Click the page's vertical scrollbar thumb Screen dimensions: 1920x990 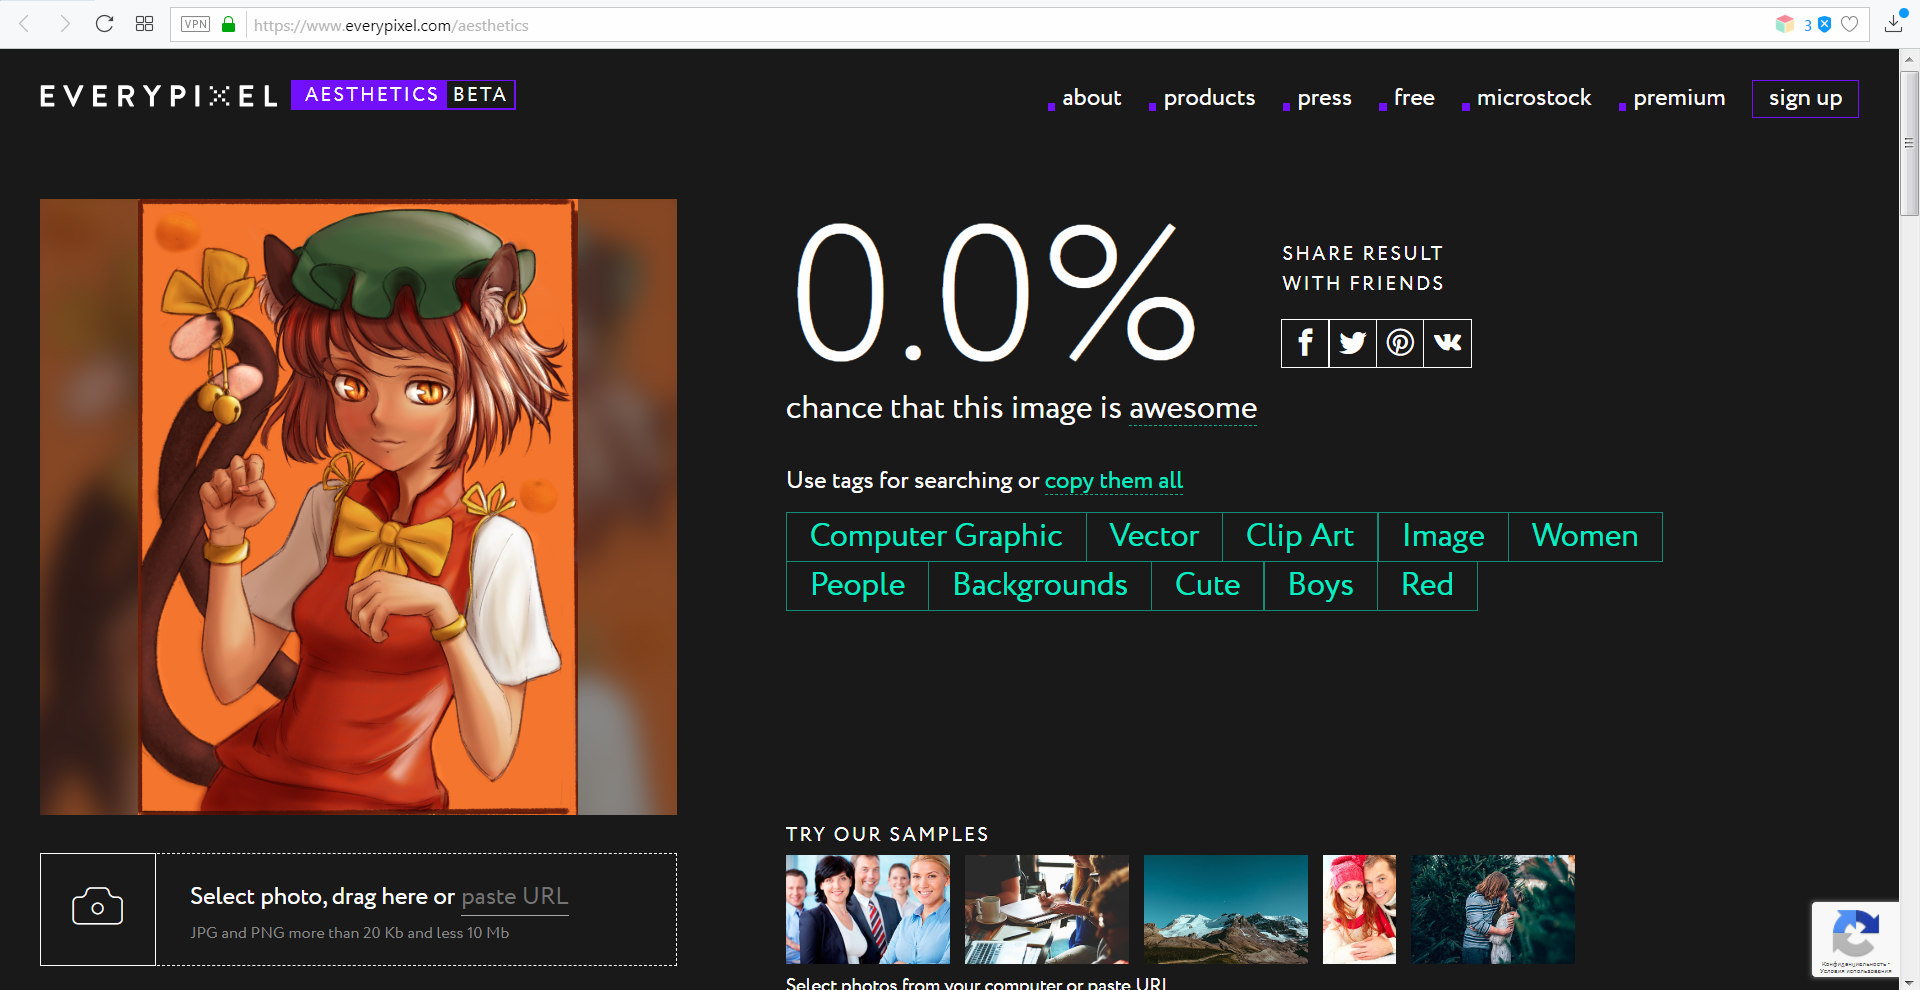1909,143
